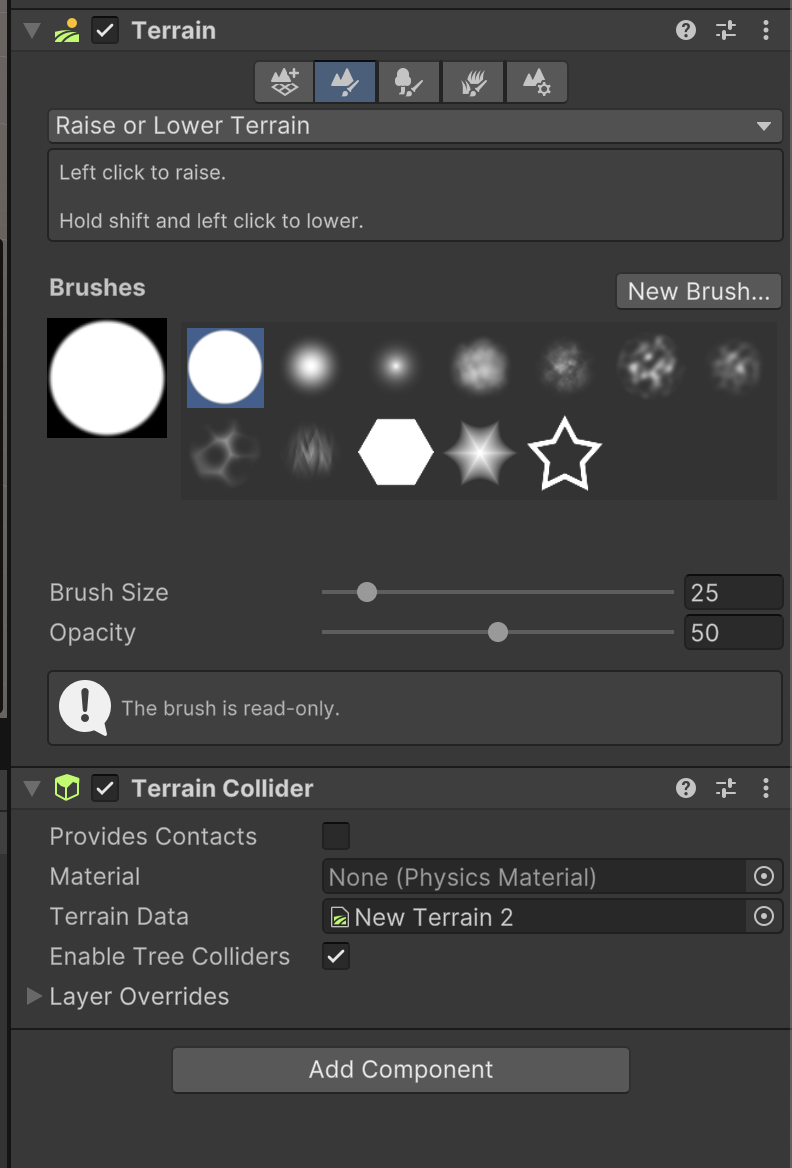Select the Paint Terrain tool icon
The image size is (792, 1168).
point(346,82)
